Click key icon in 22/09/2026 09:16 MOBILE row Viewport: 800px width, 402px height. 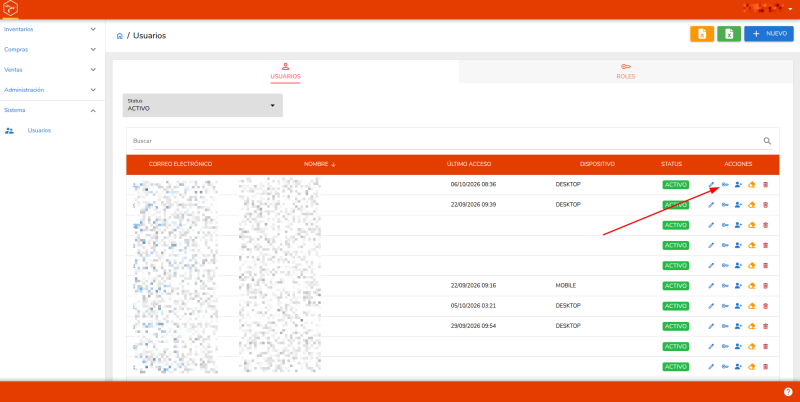(725, 286)
